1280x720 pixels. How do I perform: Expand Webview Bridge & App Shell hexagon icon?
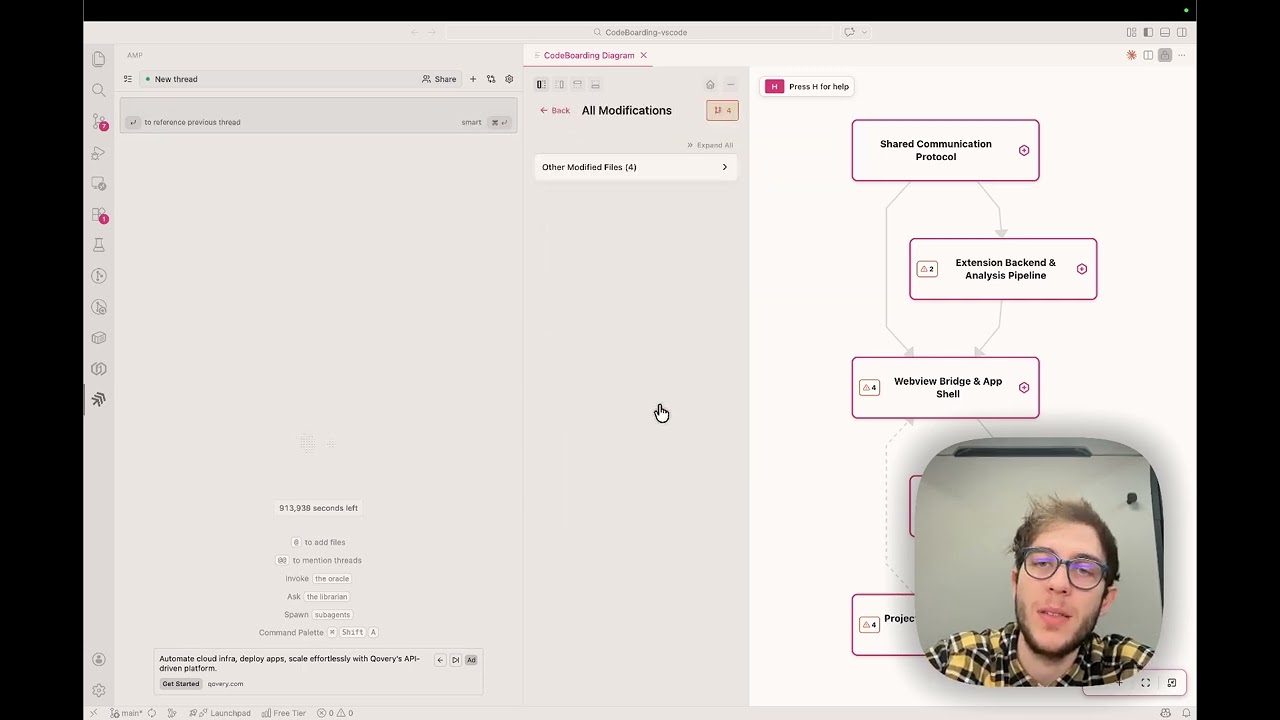pyautogui.click(x=1024, y=388)
